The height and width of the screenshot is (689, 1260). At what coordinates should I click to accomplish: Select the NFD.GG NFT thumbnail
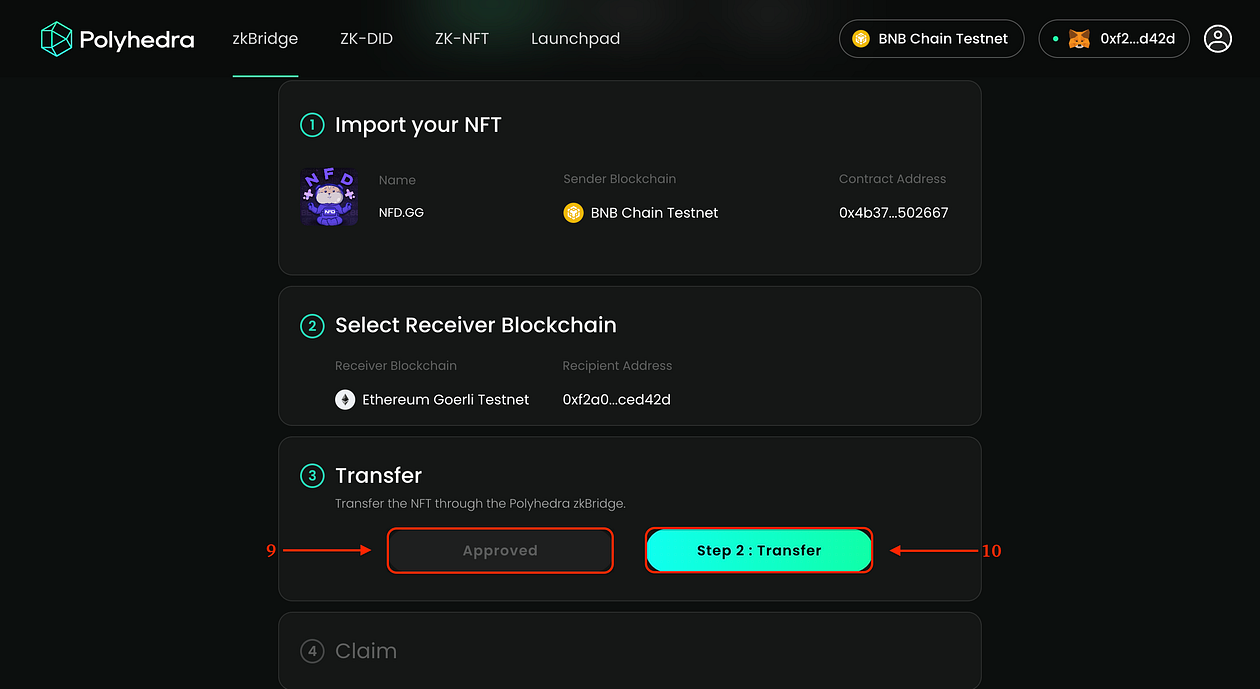pos(329,197)
